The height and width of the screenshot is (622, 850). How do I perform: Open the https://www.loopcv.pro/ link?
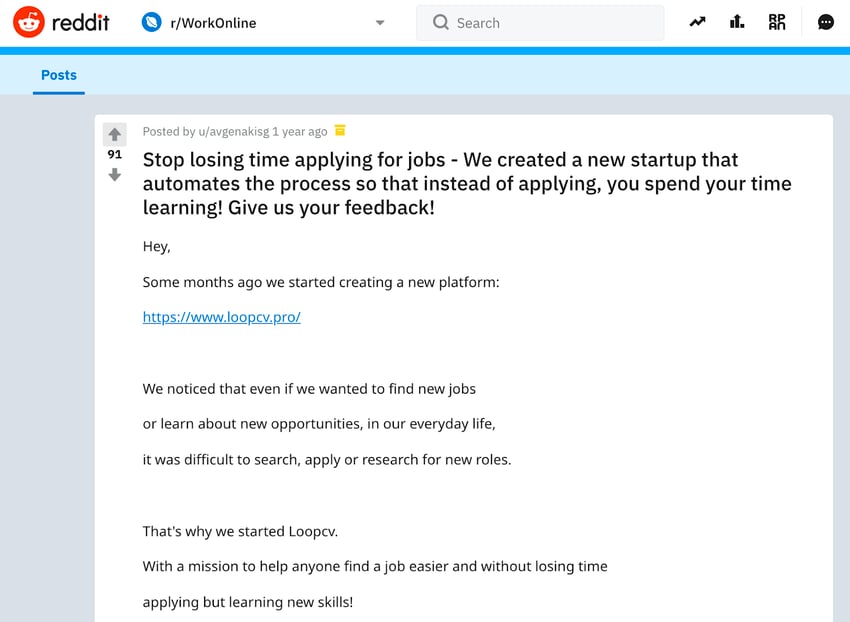click(x=222, y=317)
